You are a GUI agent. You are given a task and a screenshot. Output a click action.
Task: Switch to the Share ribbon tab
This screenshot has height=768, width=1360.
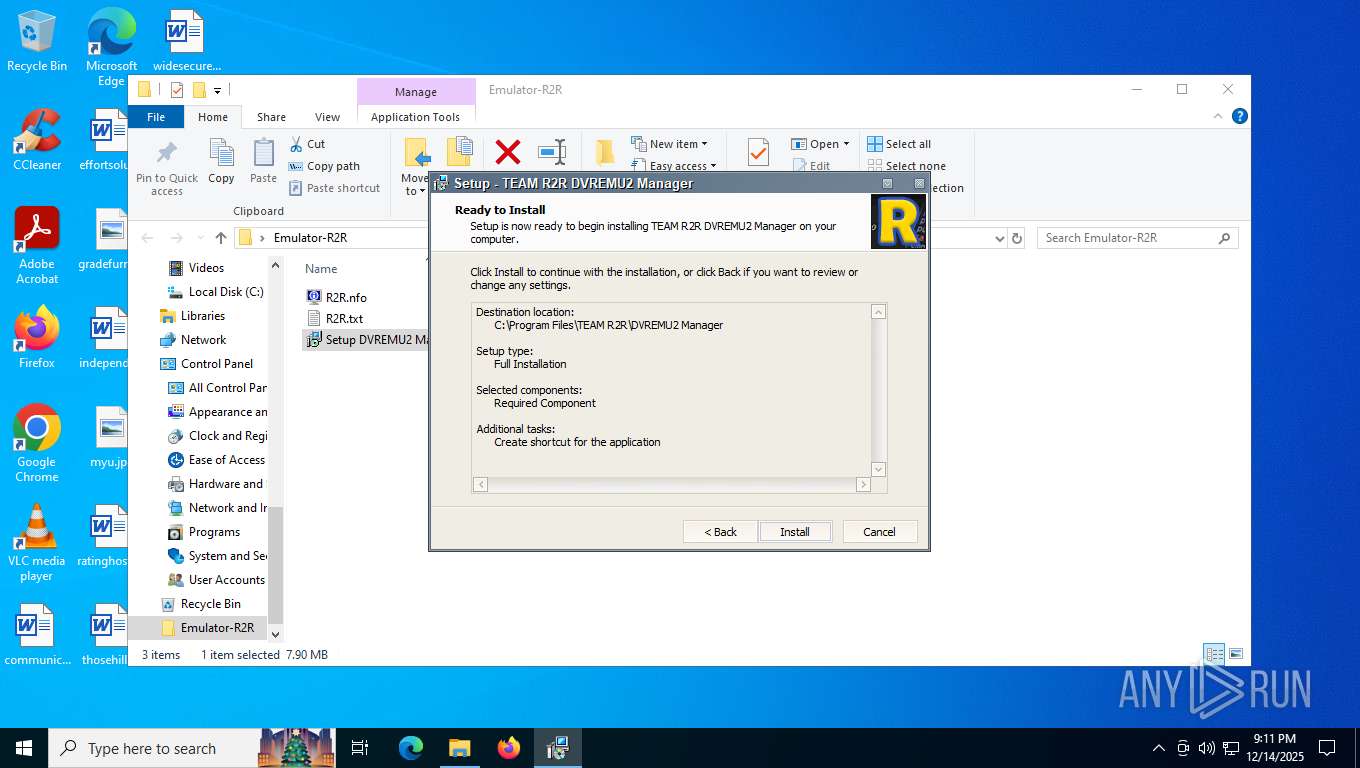271,117
